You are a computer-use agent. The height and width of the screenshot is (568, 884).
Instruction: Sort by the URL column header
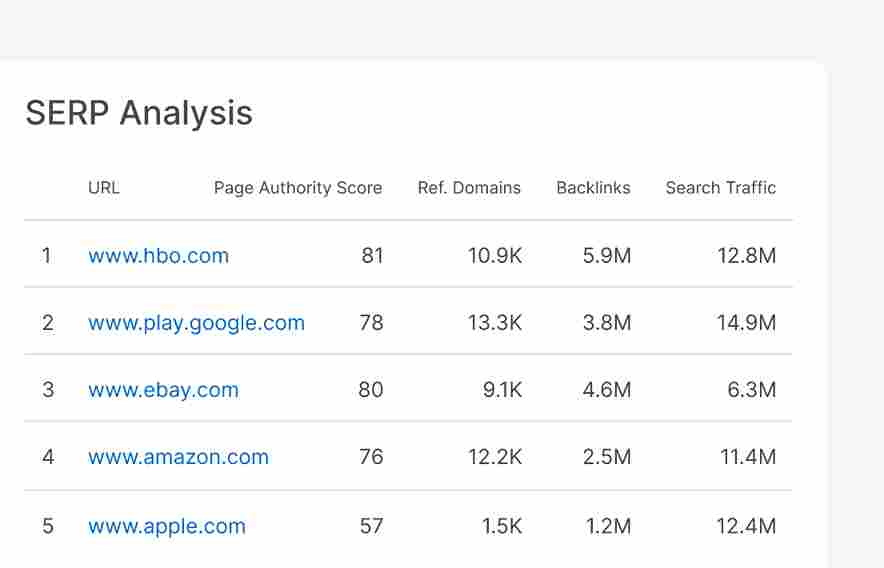(104, 187)
